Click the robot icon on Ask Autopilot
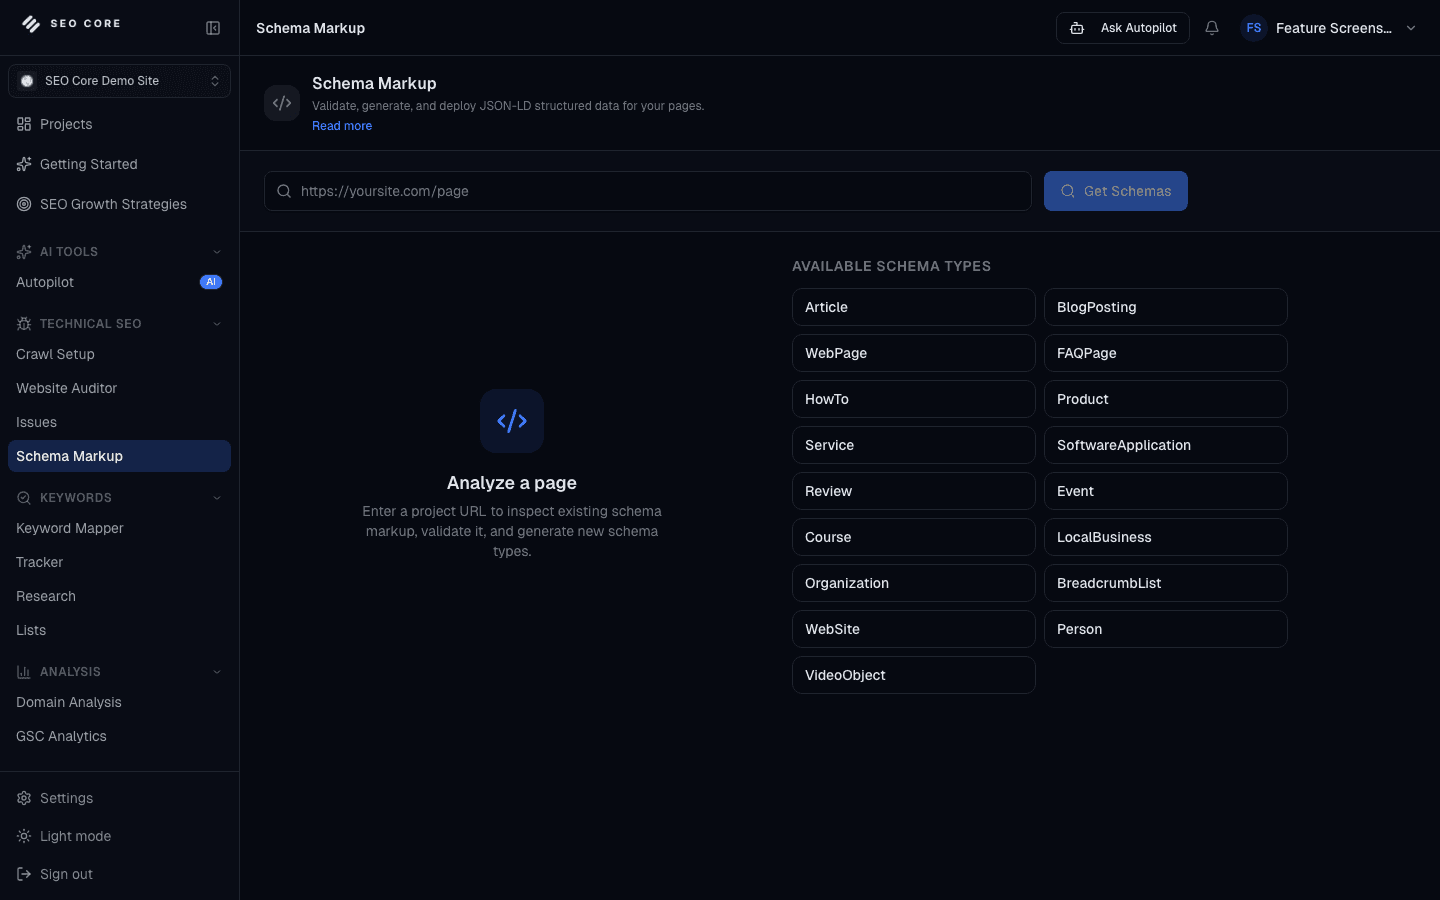The image size is (1440, 900). 1077,28
